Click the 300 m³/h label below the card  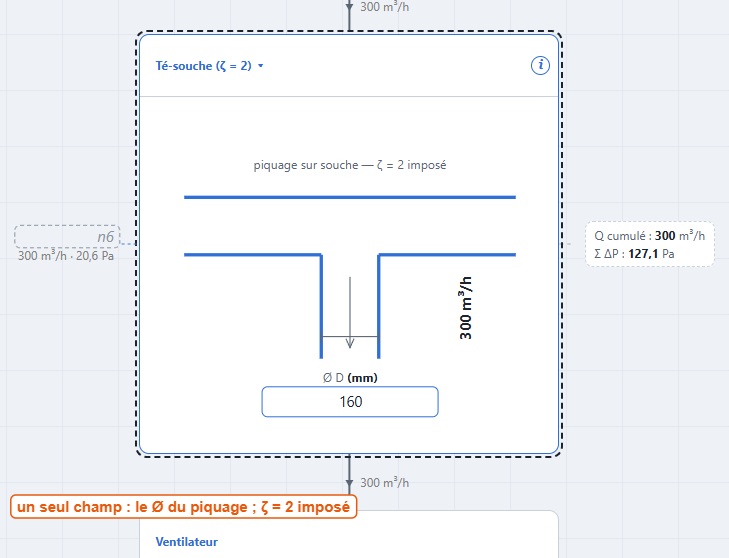(384, 483)
